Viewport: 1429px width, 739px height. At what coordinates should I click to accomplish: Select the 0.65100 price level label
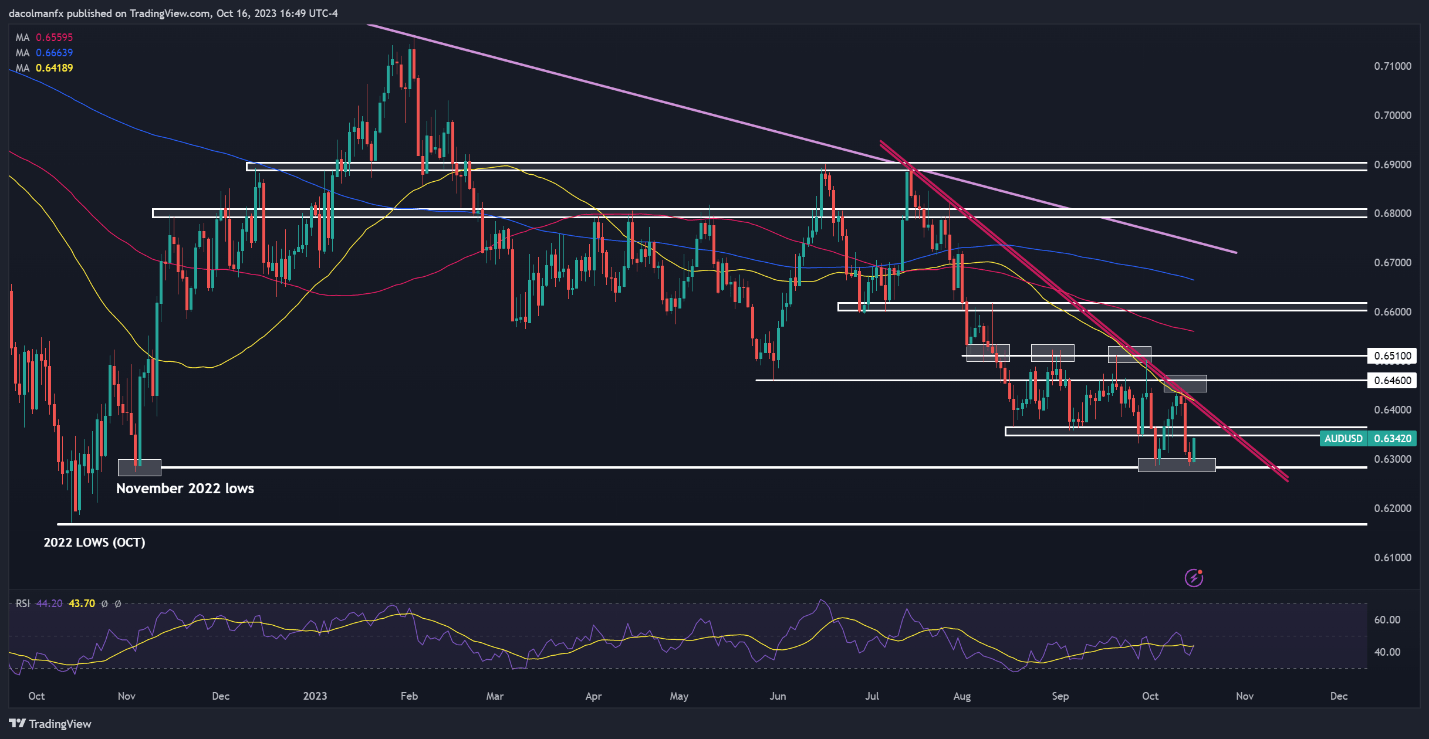pyautogui.click(x=1394, y=355)
